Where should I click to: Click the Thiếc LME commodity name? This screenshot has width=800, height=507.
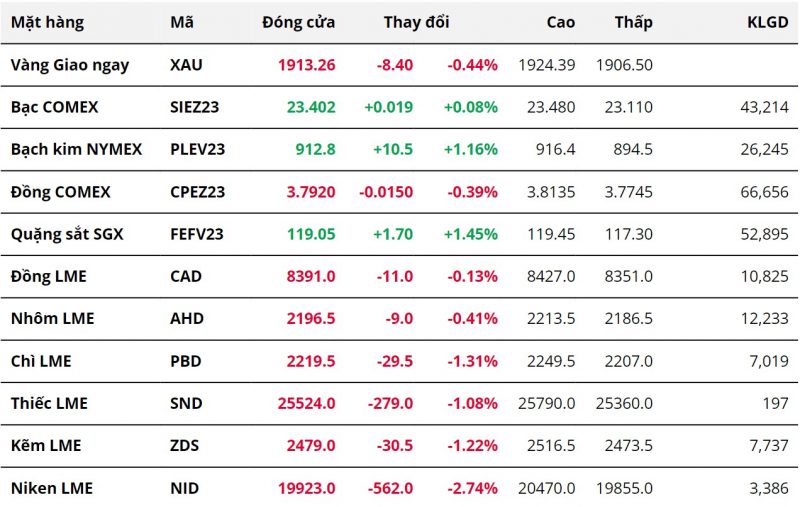49,403
